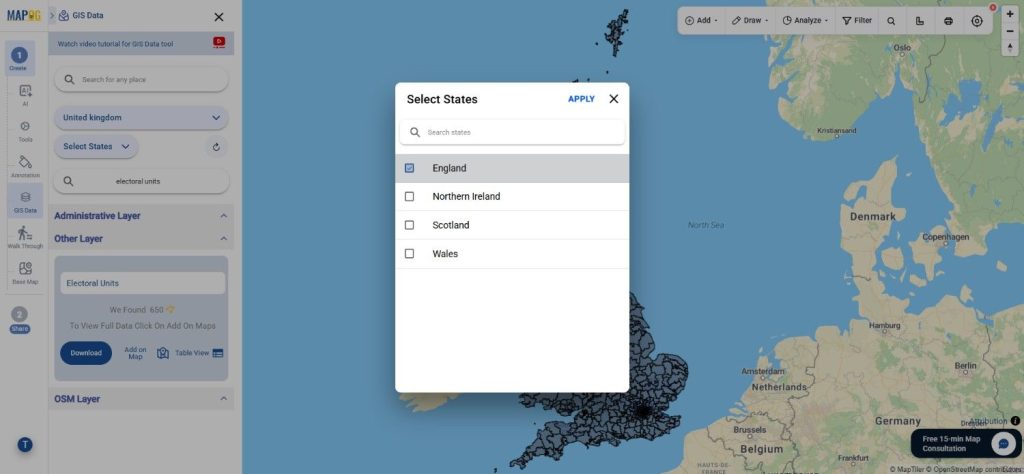
Task: Open the Analyze menu in map toolbar
Action: pyautogui.click(x=805, y=21)
